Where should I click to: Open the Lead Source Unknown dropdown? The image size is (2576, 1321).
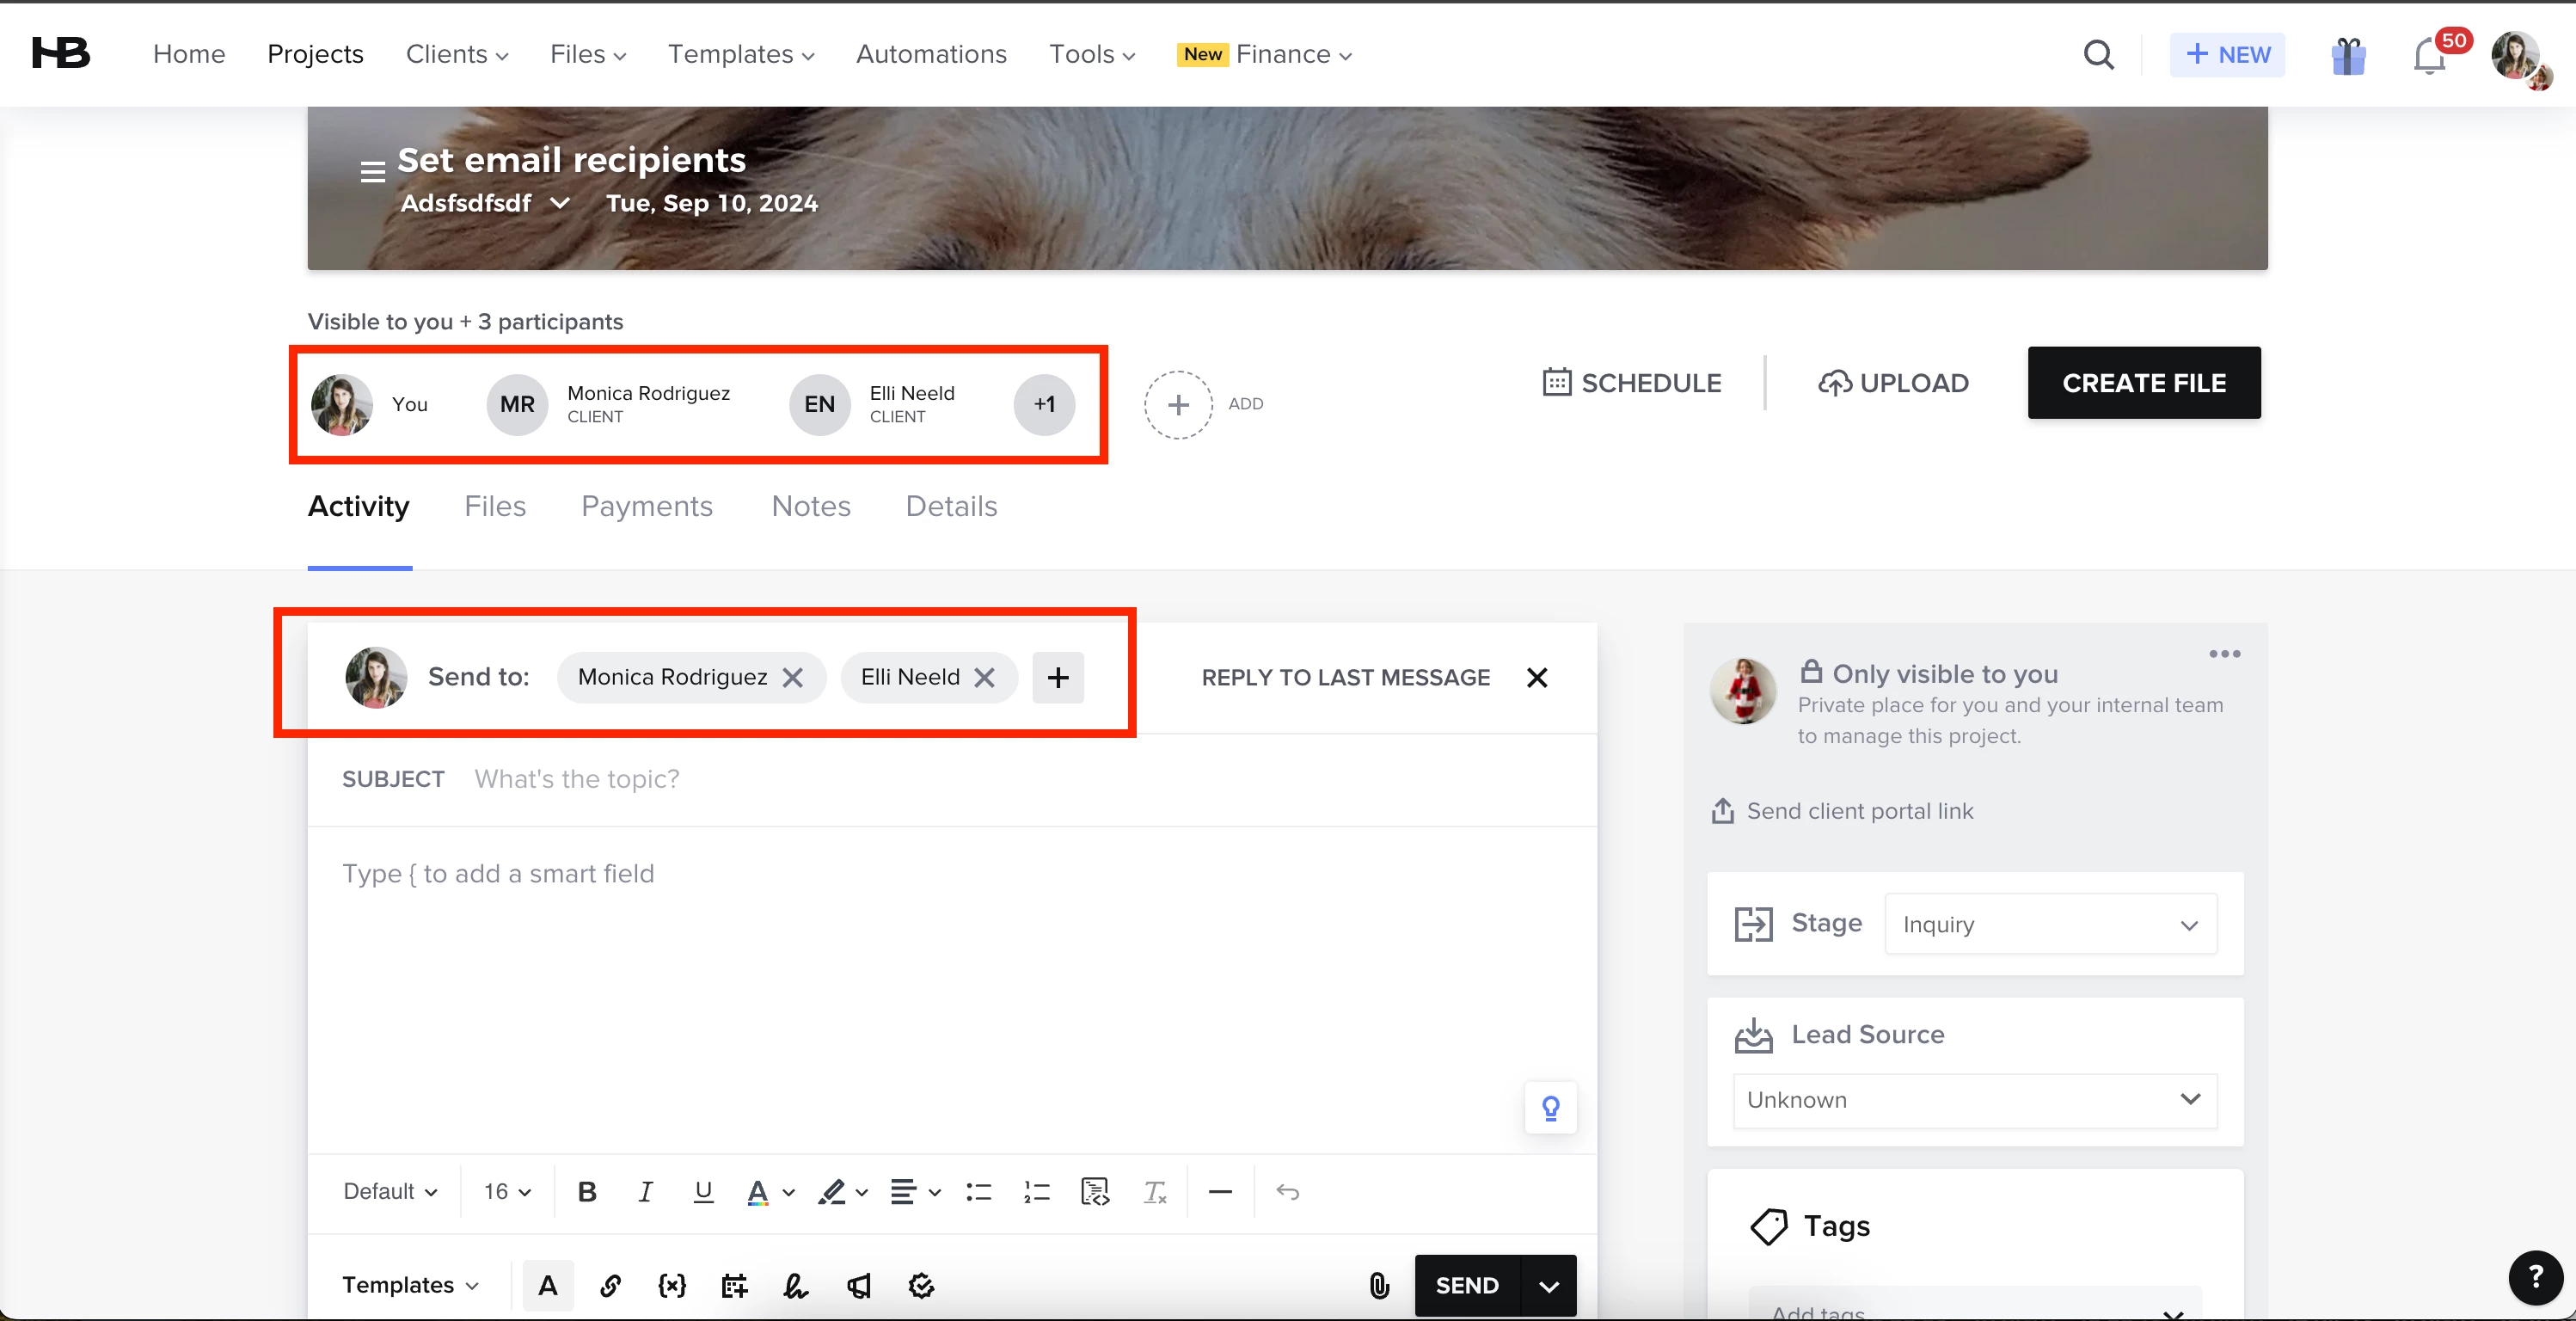click(1974, 1100)
